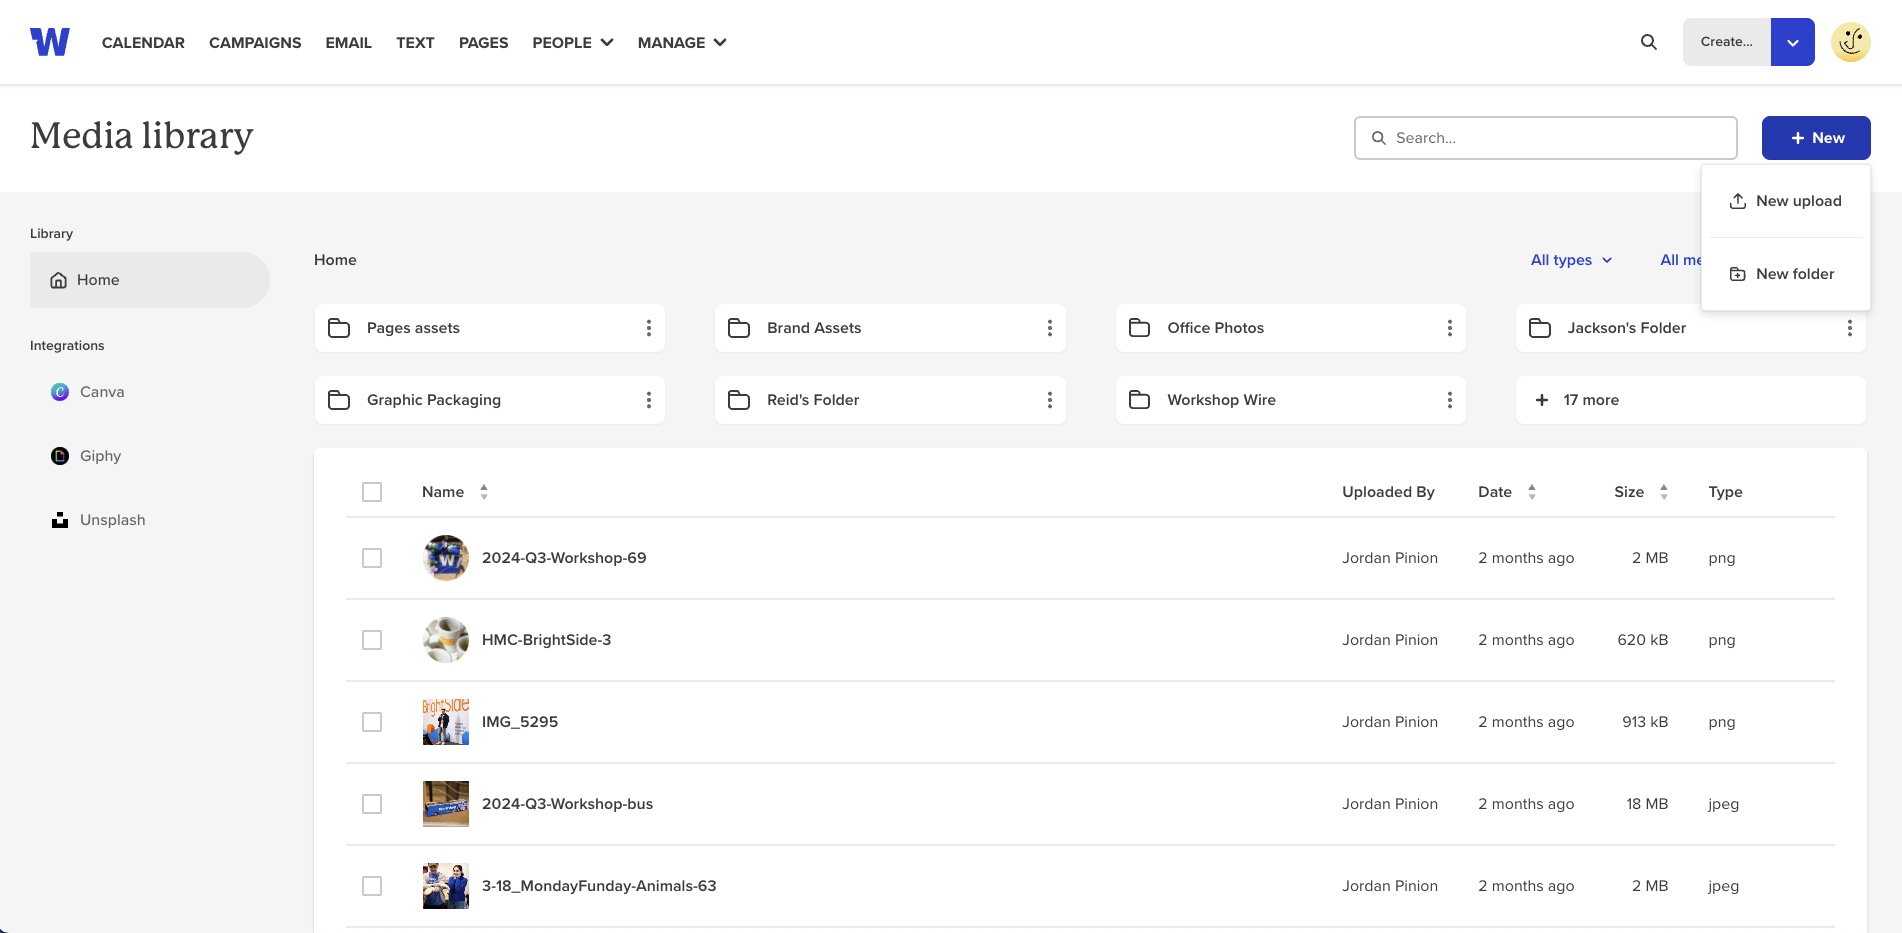The width and height of the screenshot is (1902, 933).
Task: Check the 3-18_MondayFunday-Animals-63 checkbox
Action: (x=372, y=886)
